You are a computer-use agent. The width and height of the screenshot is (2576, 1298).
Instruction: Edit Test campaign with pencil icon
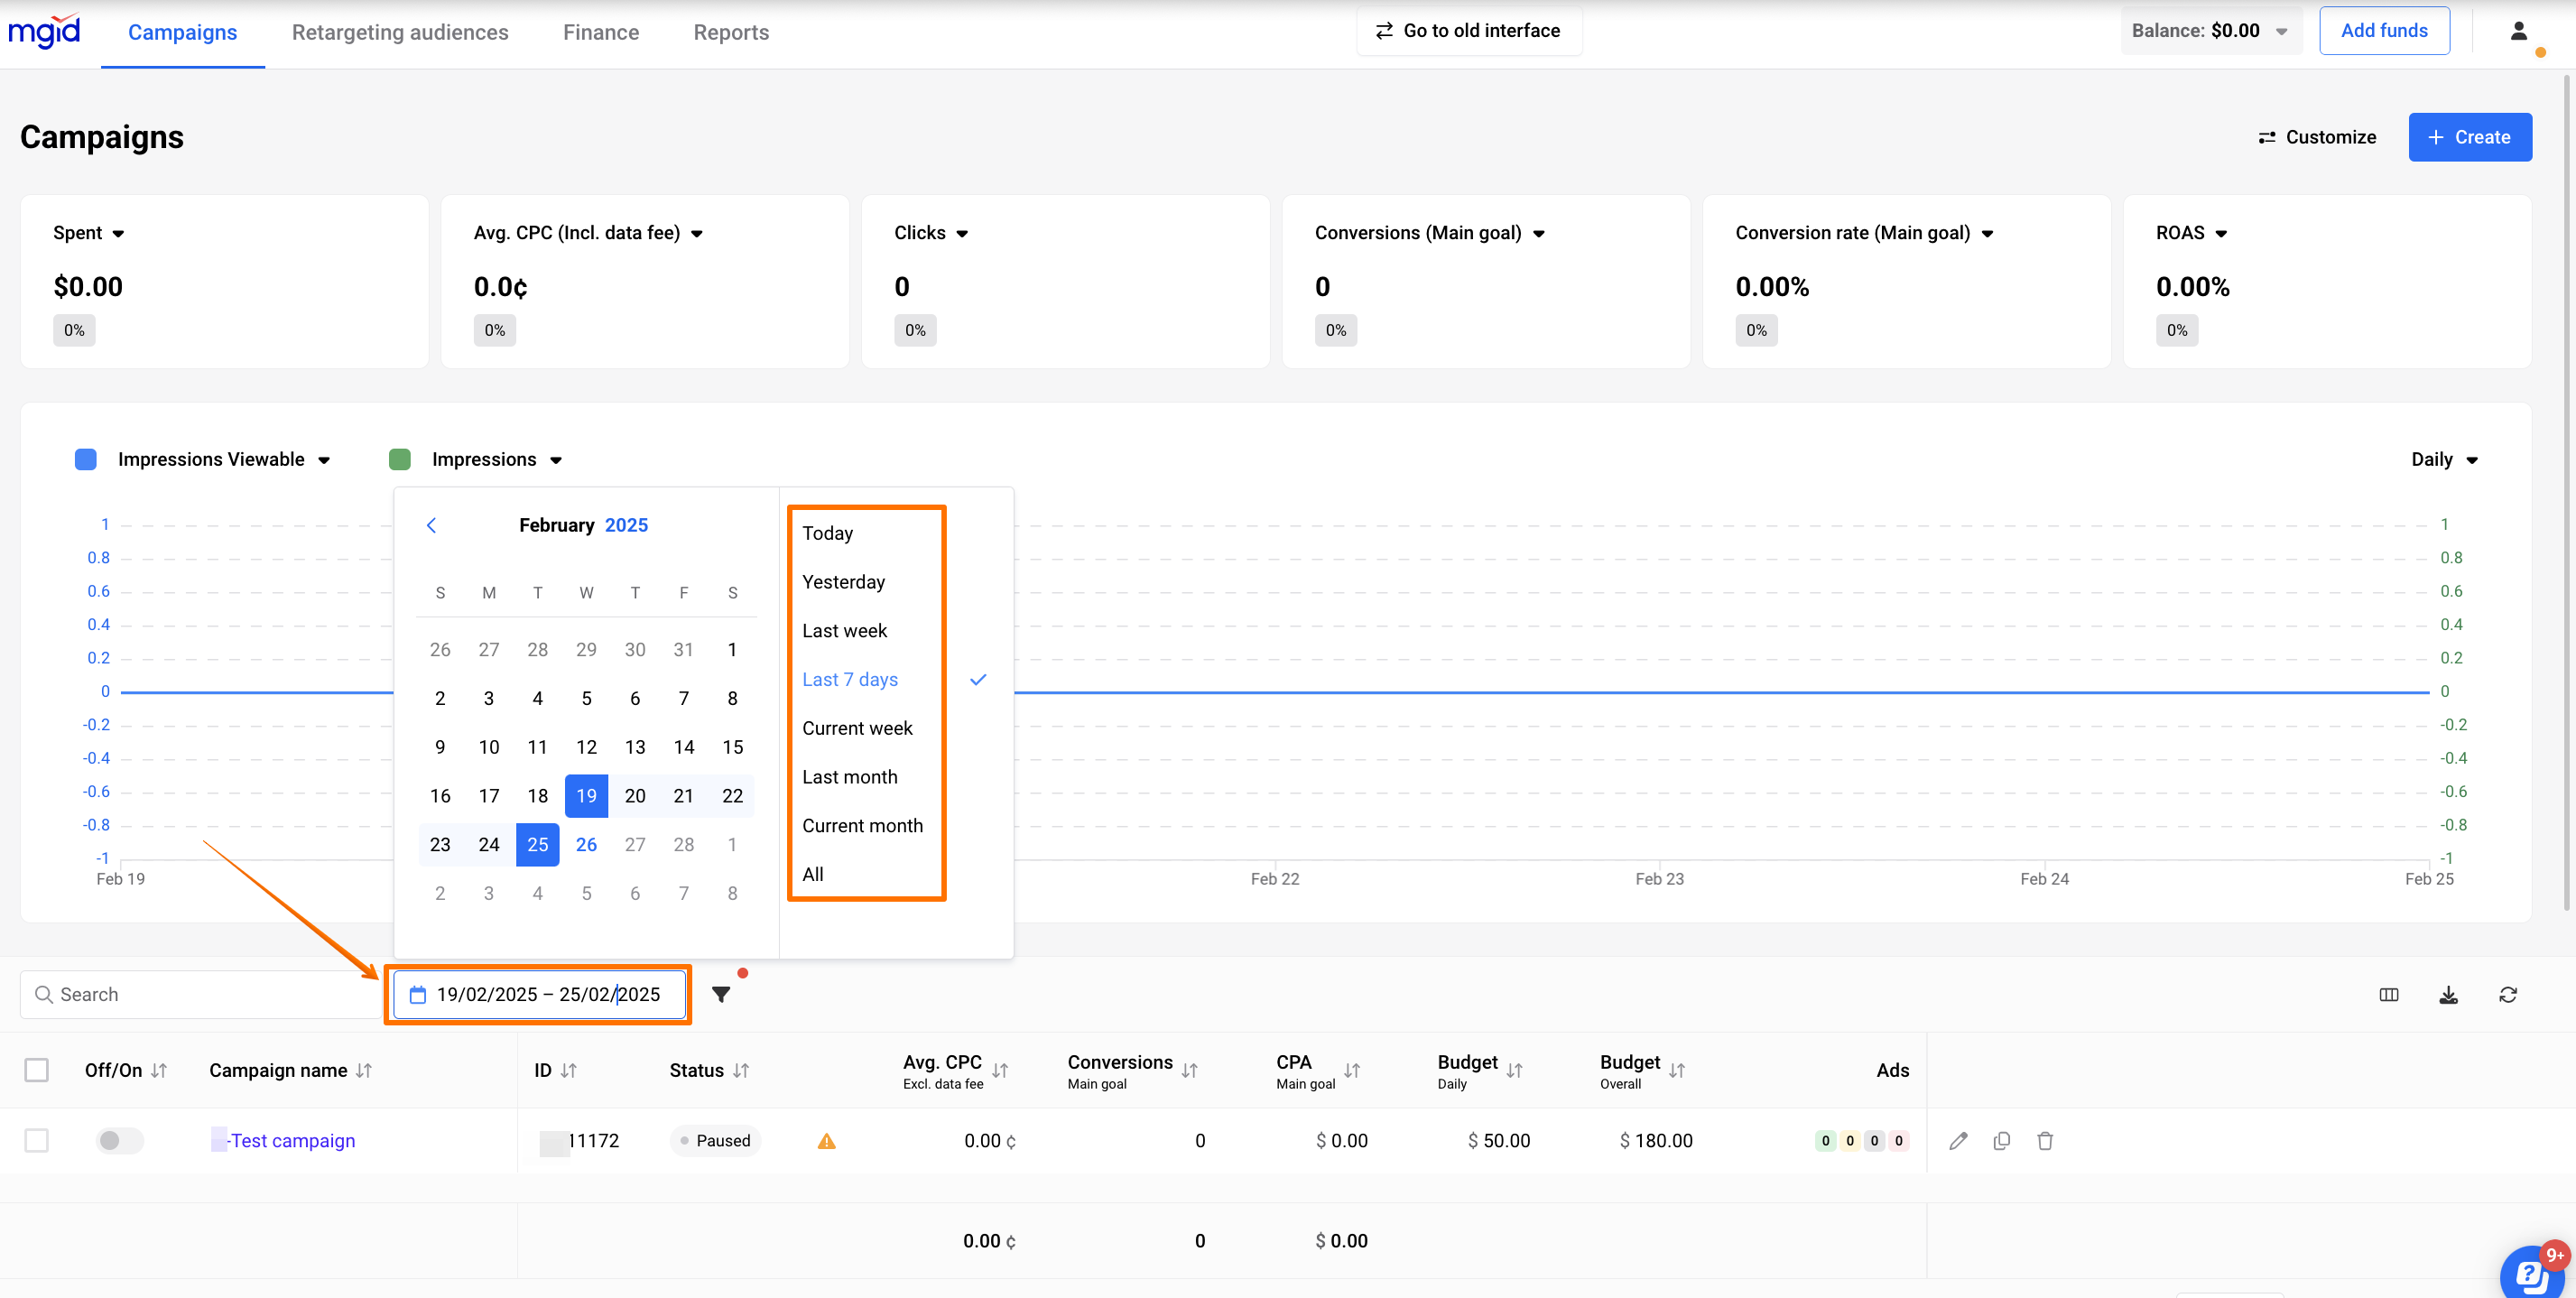point(1958,1140)
